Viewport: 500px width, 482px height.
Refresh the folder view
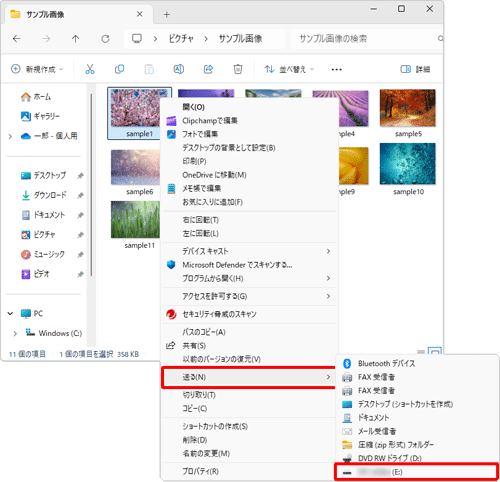105,39
